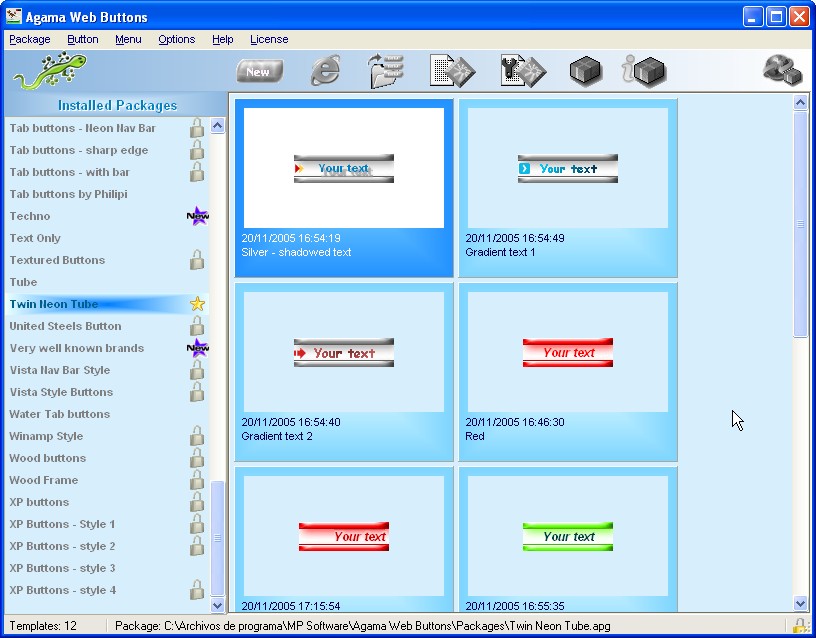Viewport: 816px width, 638px height.
Task: Select the Silver - shadowed text template
Action: (344, 188)
